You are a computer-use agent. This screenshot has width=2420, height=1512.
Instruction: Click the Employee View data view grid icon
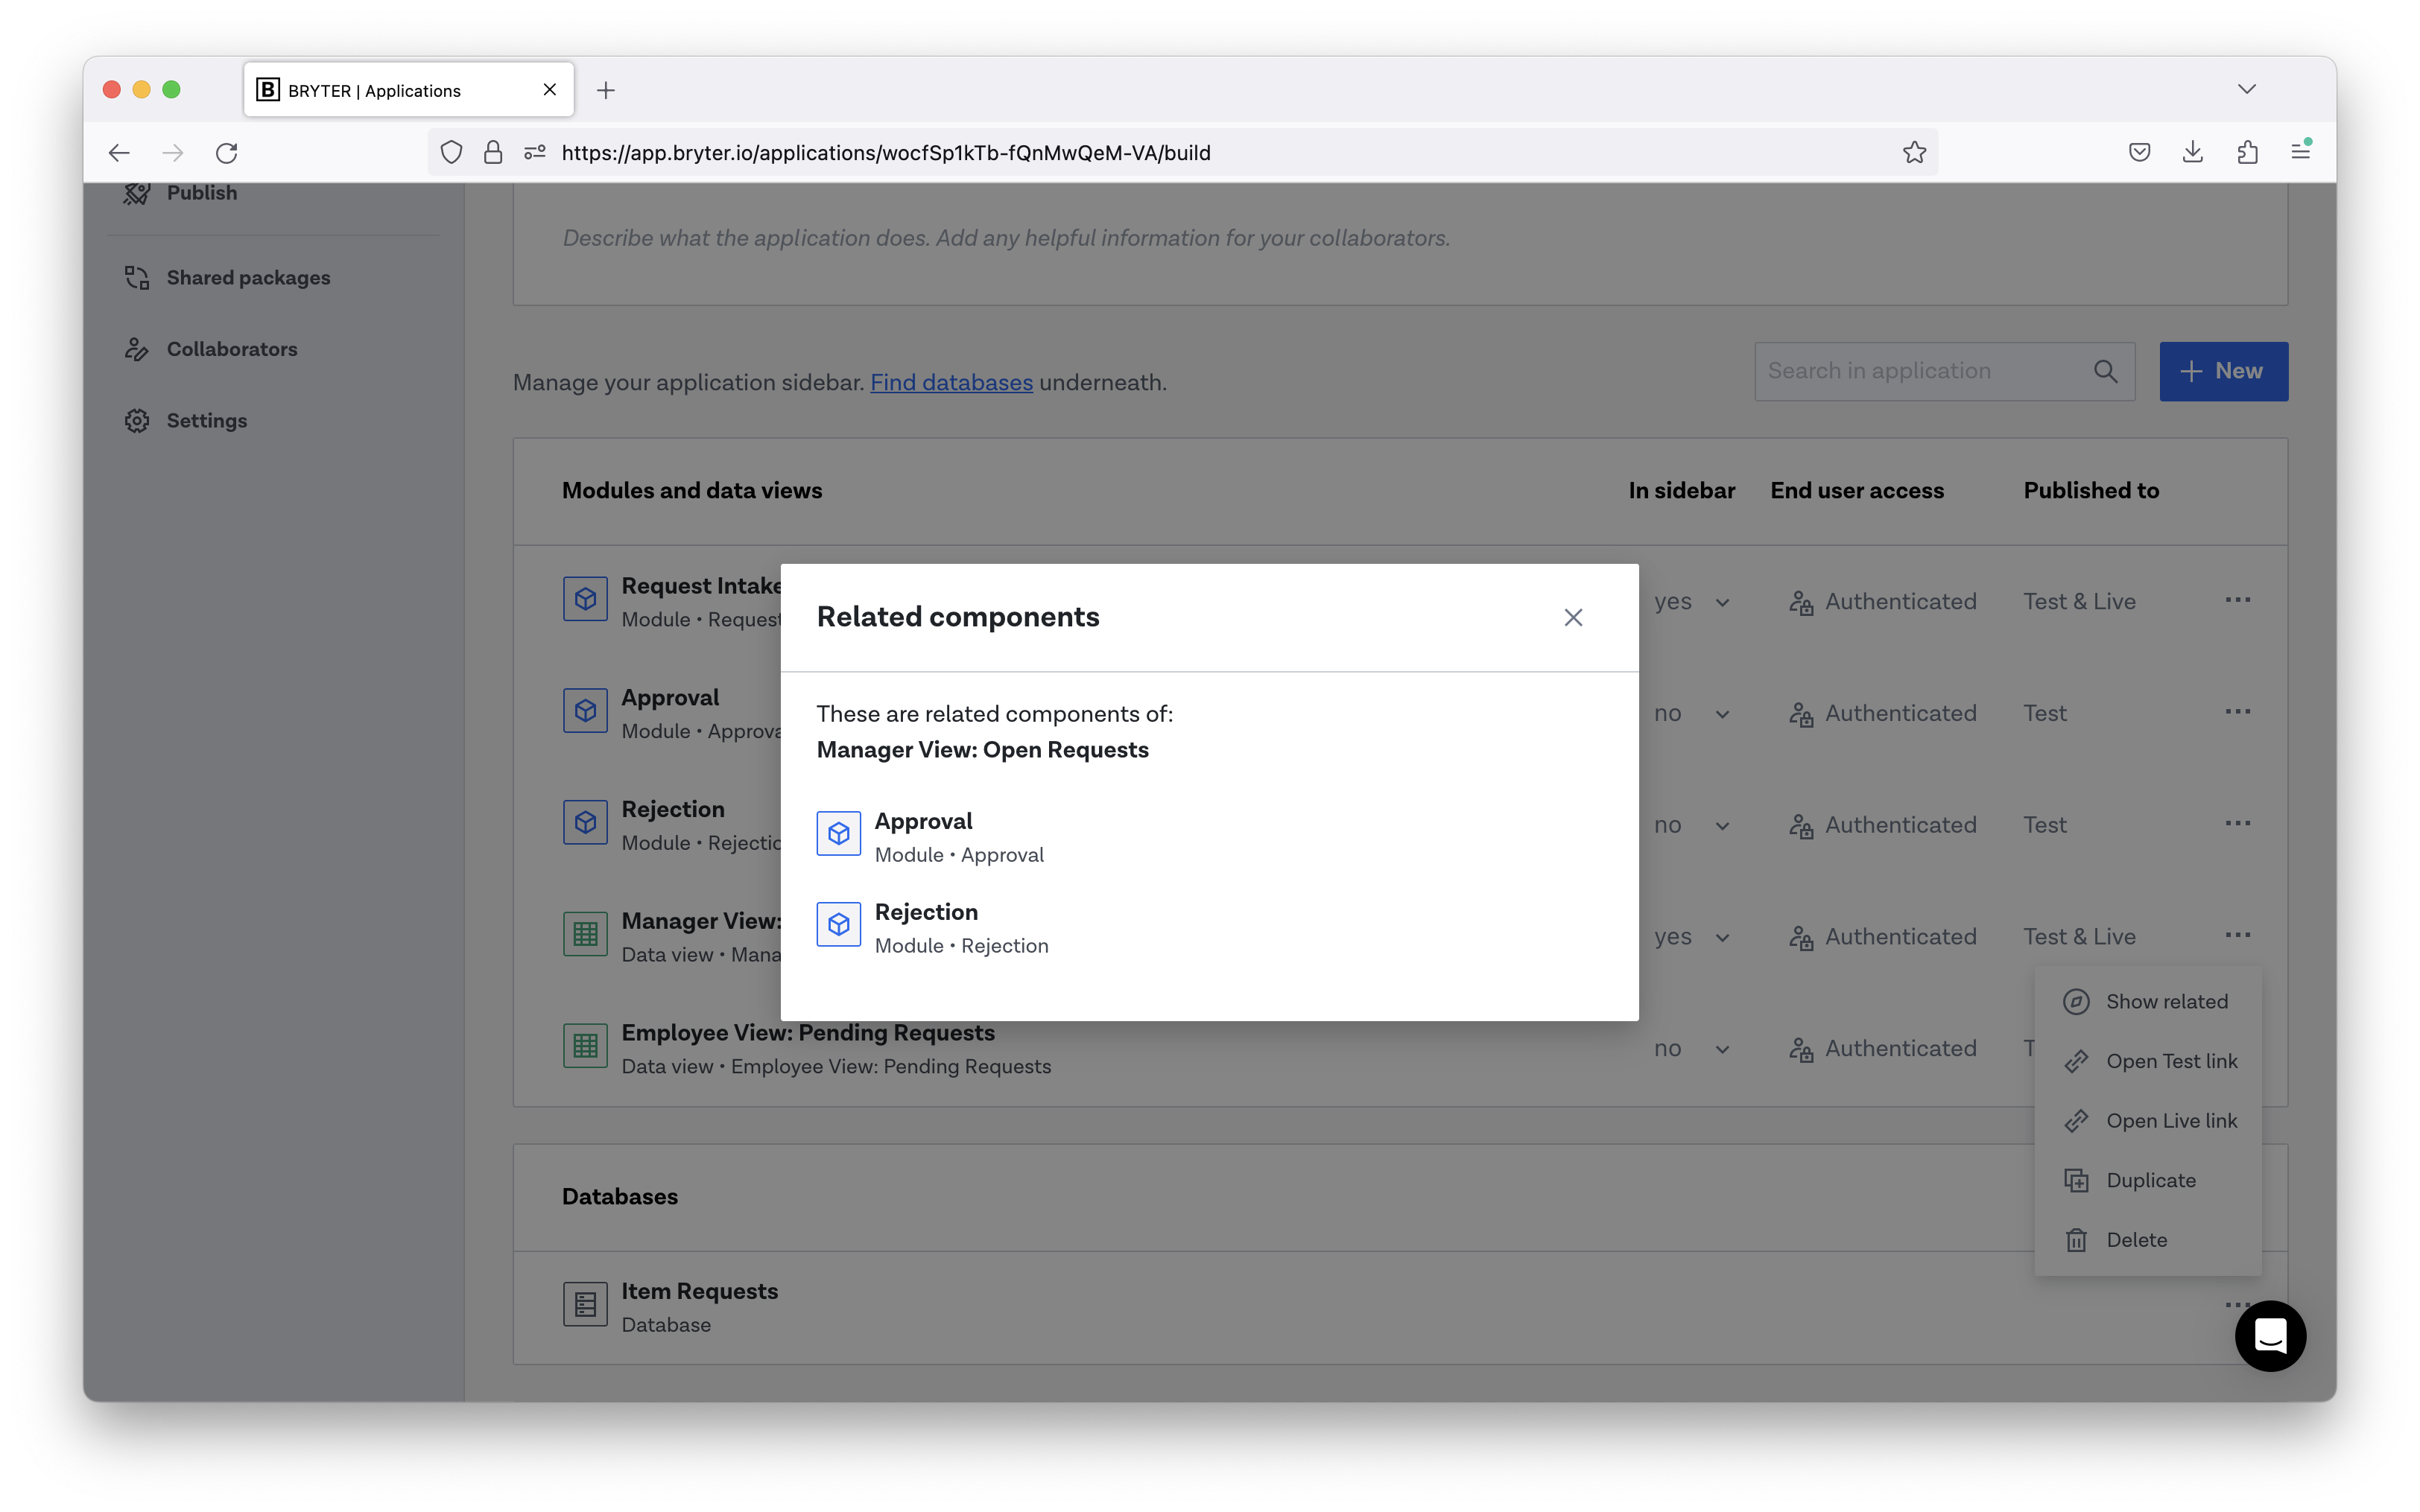click(585, 1045)
